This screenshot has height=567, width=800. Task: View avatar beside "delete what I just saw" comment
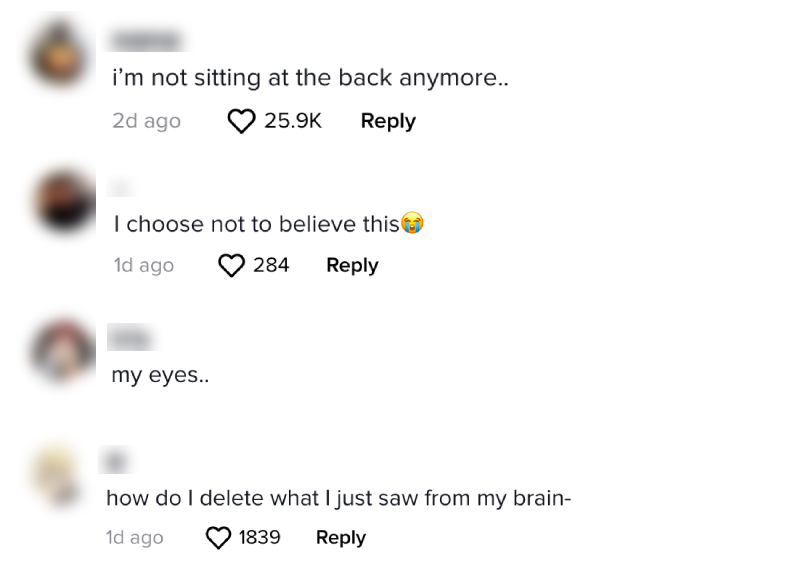[58, 475]
